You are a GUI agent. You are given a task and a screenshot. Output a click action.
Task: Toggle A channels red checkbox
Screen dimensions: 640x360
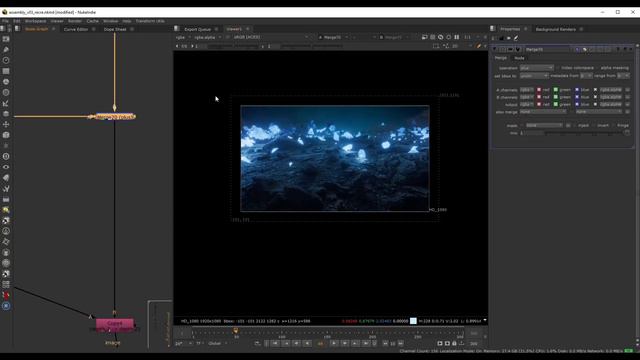[539, 90]
